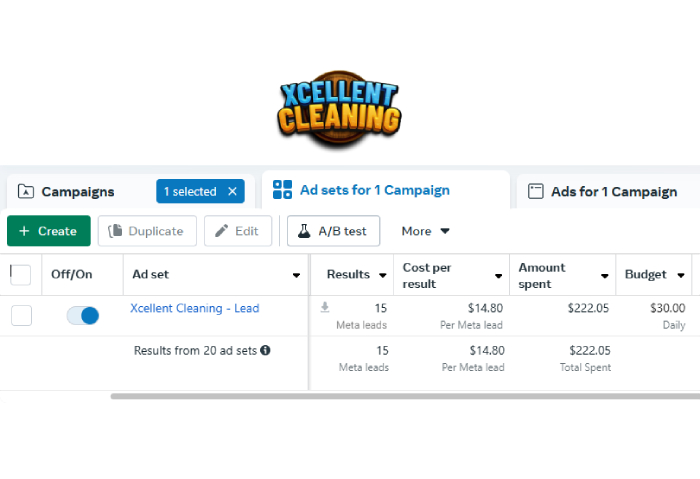This screenshot has width=700, height=479.
Task: Click the Xcellent Cleaning logo
Action: pyautogui.click(x=339, y=109)
